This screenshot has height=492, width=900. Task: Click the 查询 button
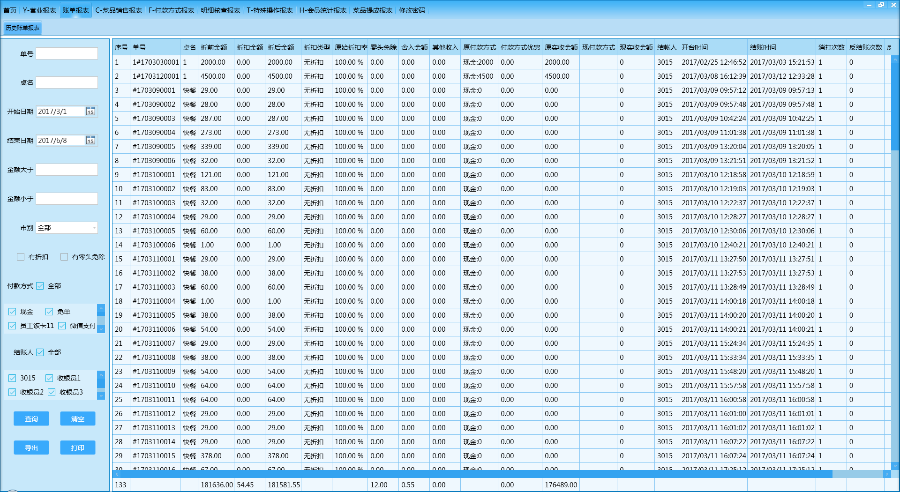point(32,418)
